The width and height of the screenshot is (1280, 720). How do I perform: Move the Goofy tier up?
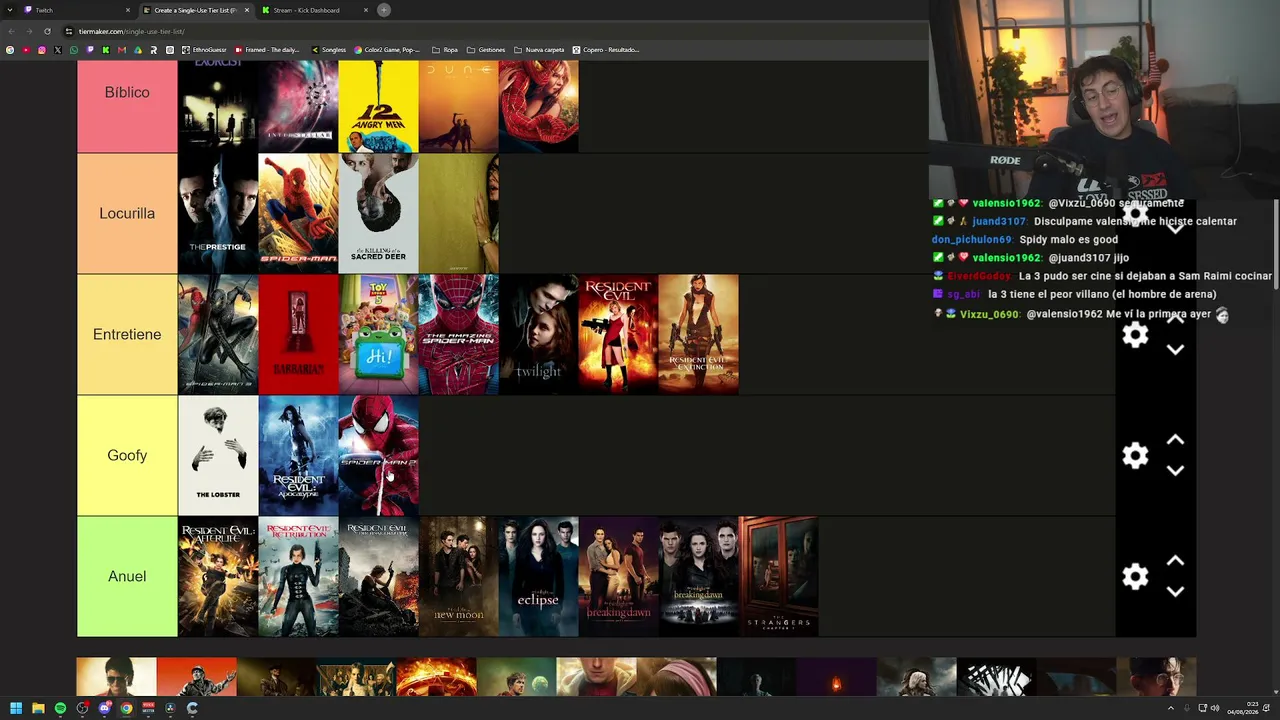[x=1175, y=440]
